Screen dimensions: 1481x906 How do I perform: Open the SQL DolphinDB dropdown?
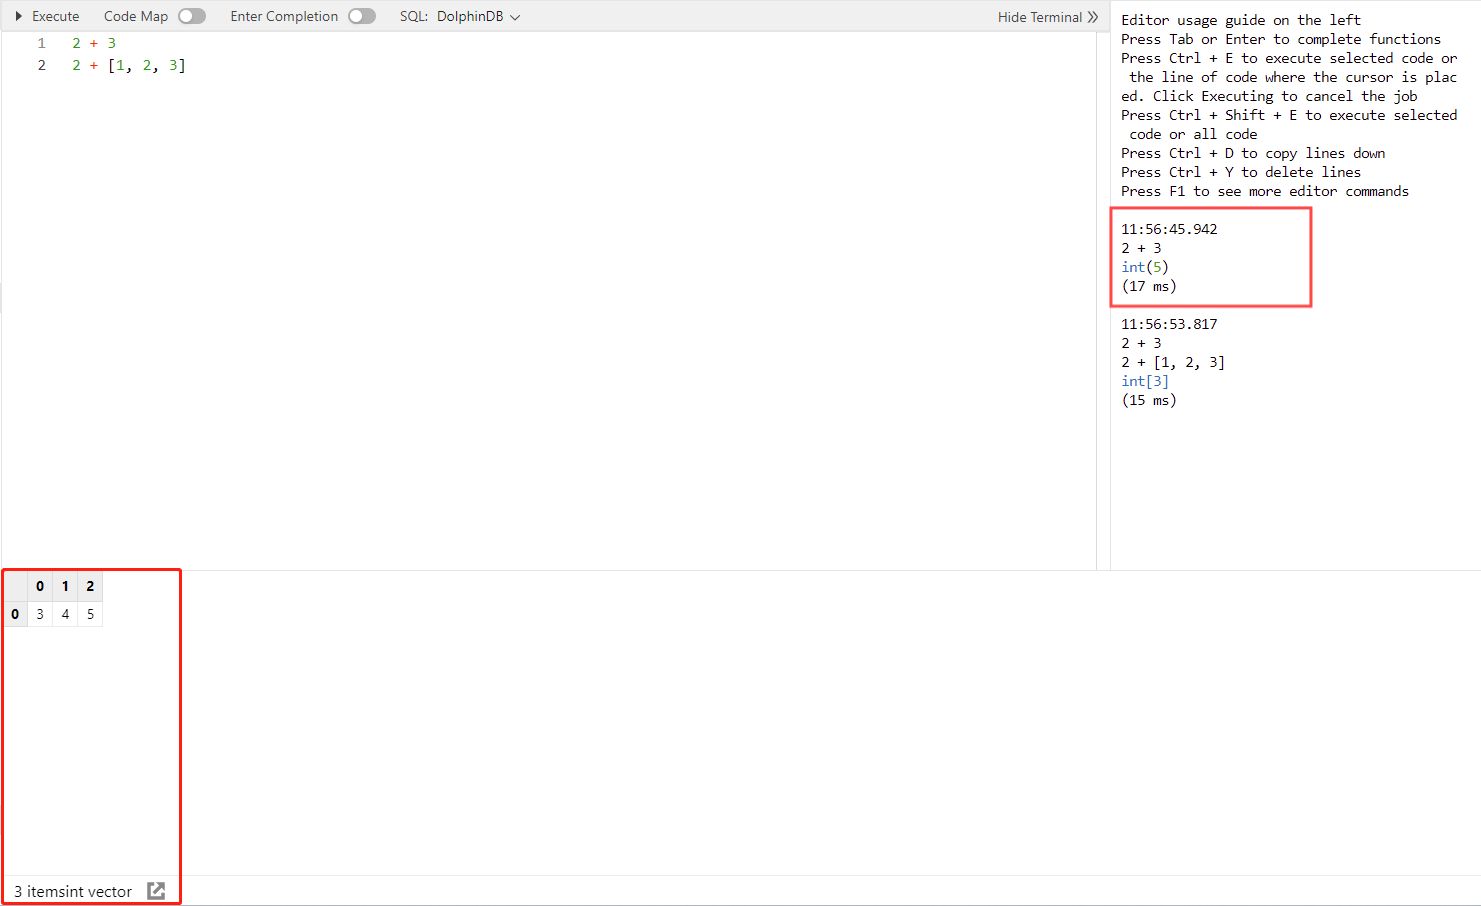click(x=477, y=17)
